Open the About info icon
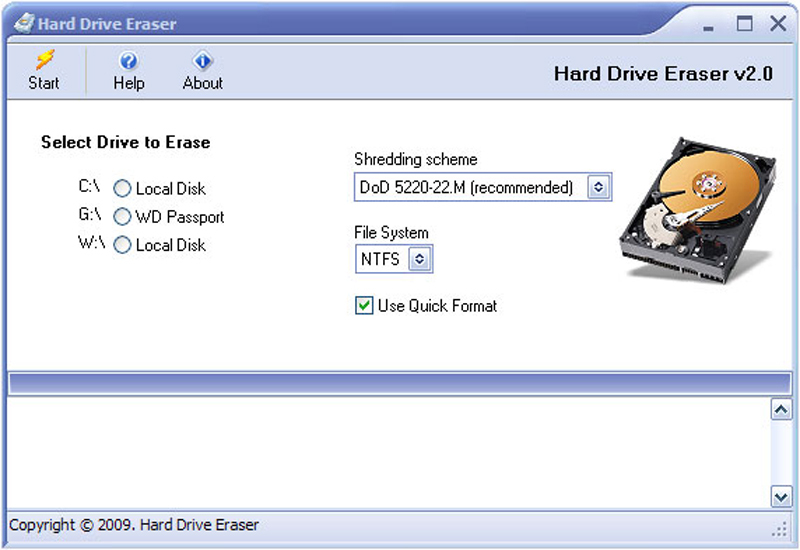The height and width of the screenshot is (550, 800). [203, 61]
